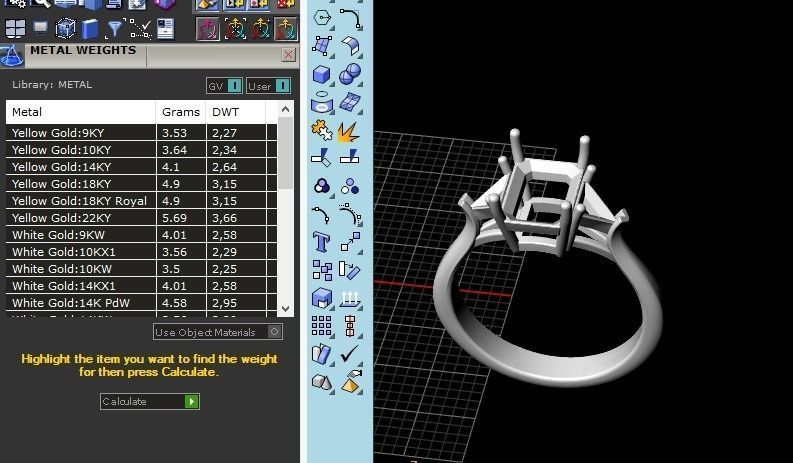This screenshot has height=463, width=793.
Task: Select the Yellow Gold:9KY row
Action: click(x=141, y=133)
